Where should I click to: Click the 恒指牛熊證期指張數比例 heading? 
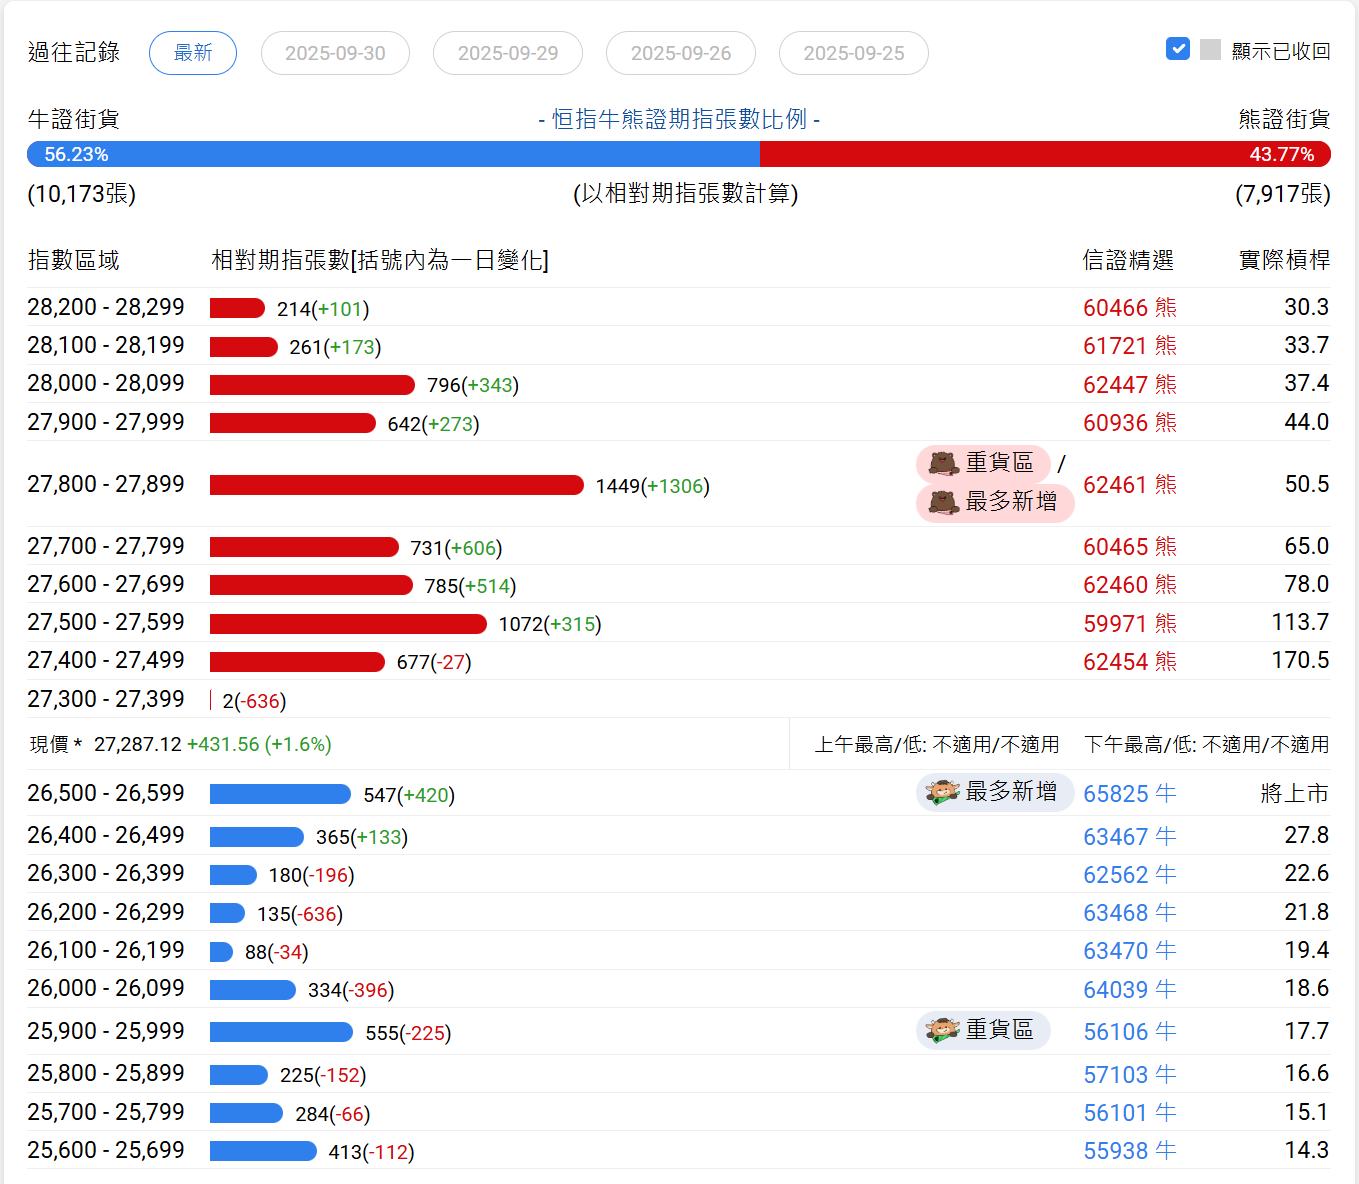click(x=679, y=120)
